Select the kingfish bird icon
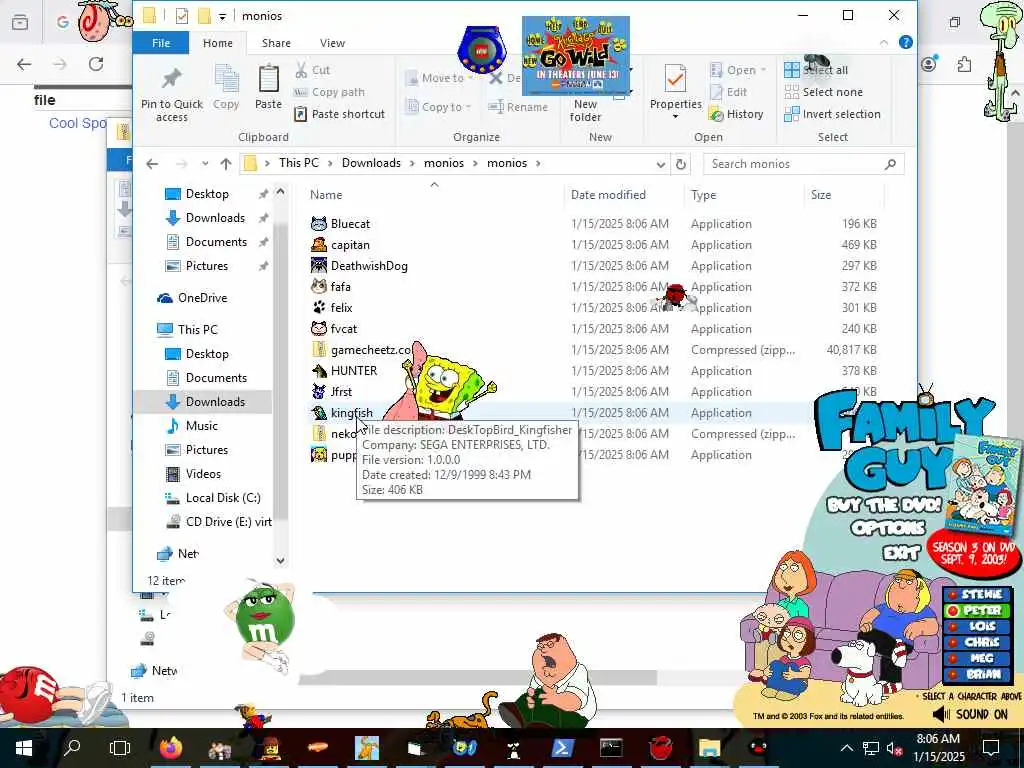The width and height of the screenshot is (1024, 768). pyautogui.click(x=319, y=413)
